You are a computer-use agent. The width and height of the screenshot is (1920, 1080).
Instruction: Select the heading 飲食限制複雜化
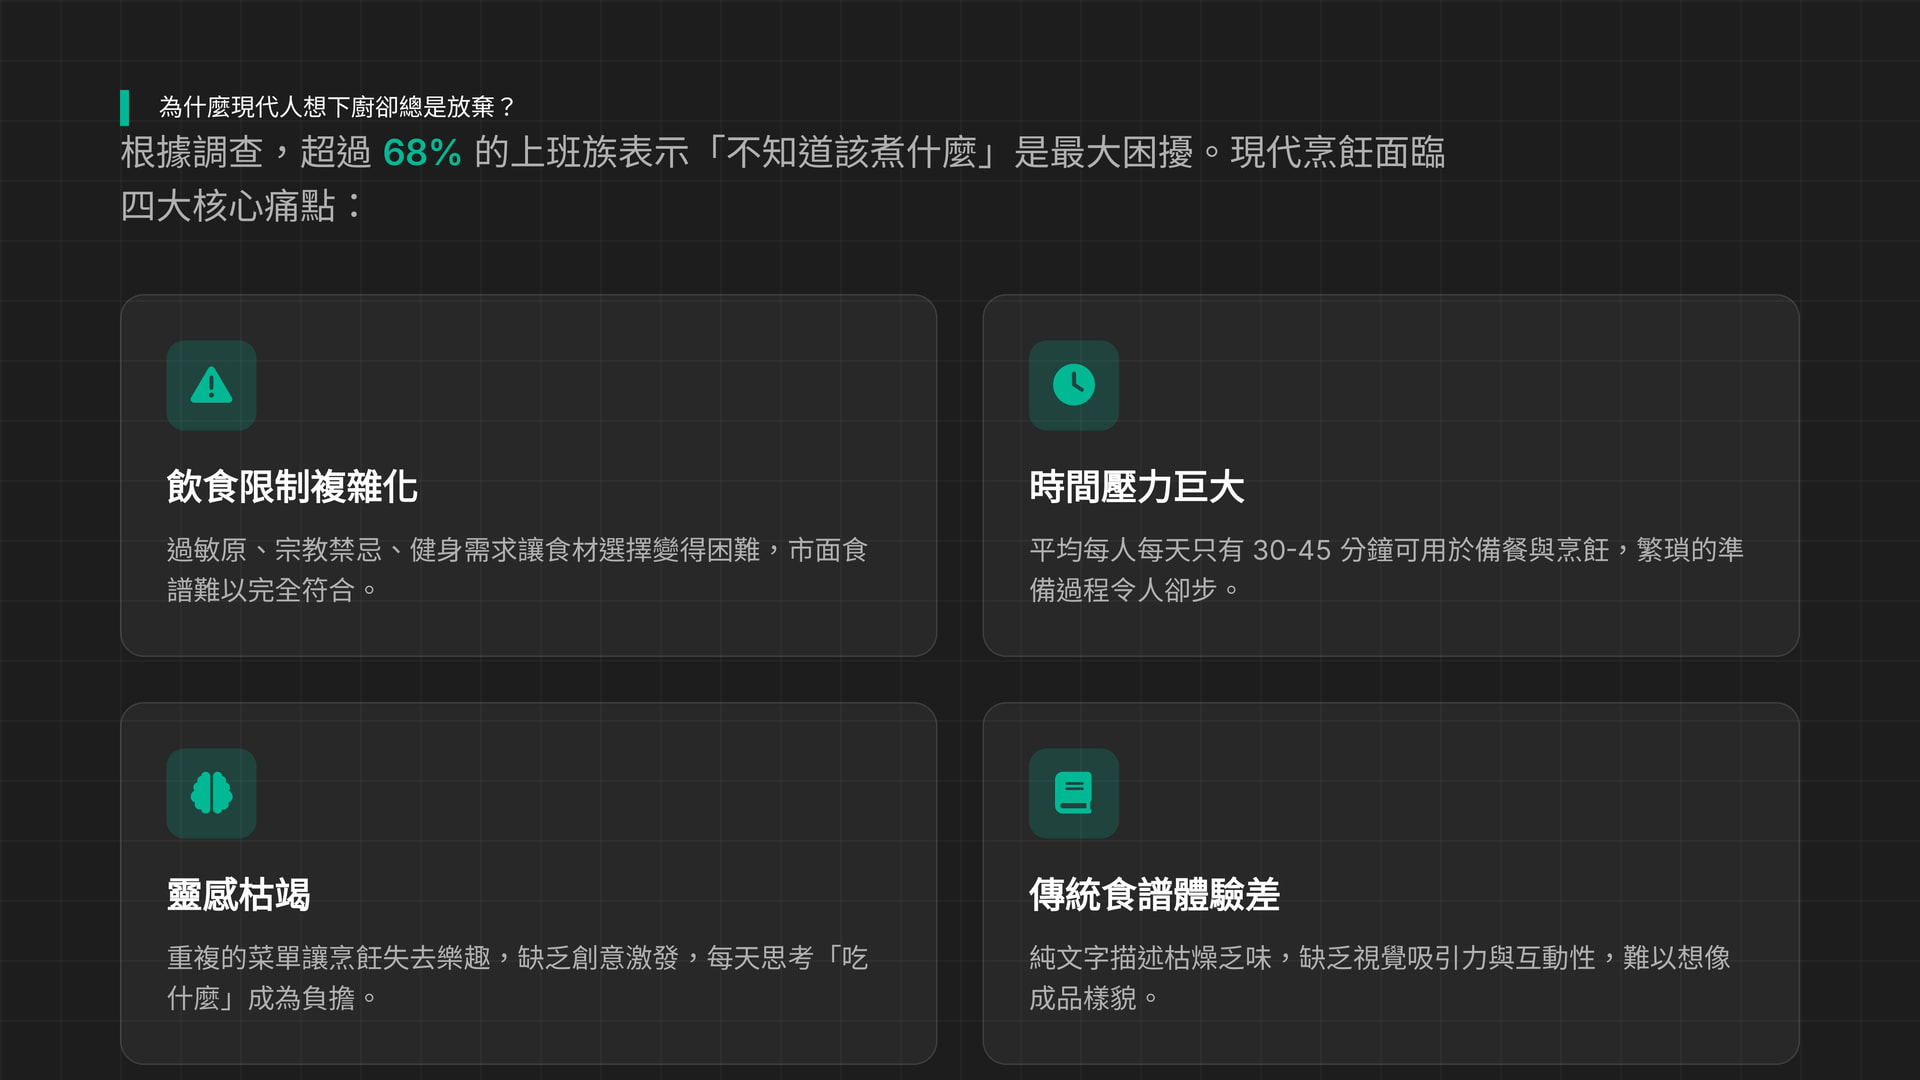tap(291, 487)
